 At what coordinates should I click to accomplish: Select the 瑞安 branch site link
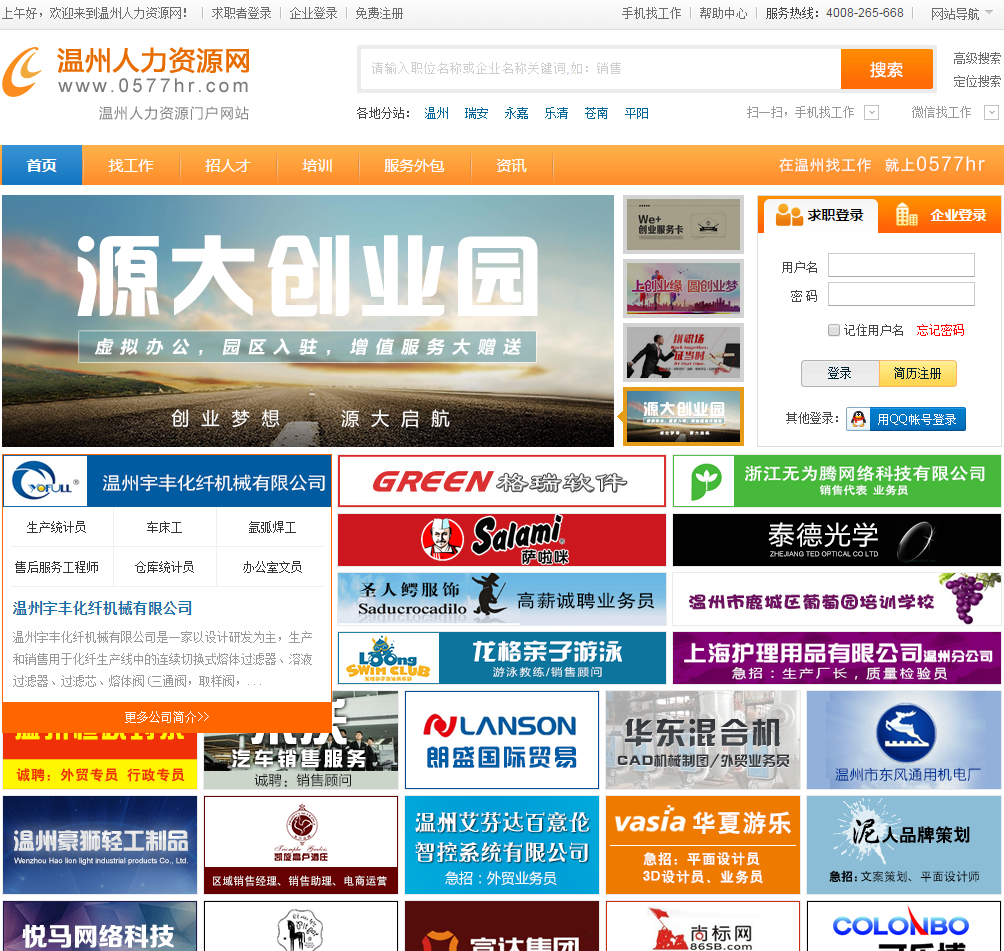point(476,113)
